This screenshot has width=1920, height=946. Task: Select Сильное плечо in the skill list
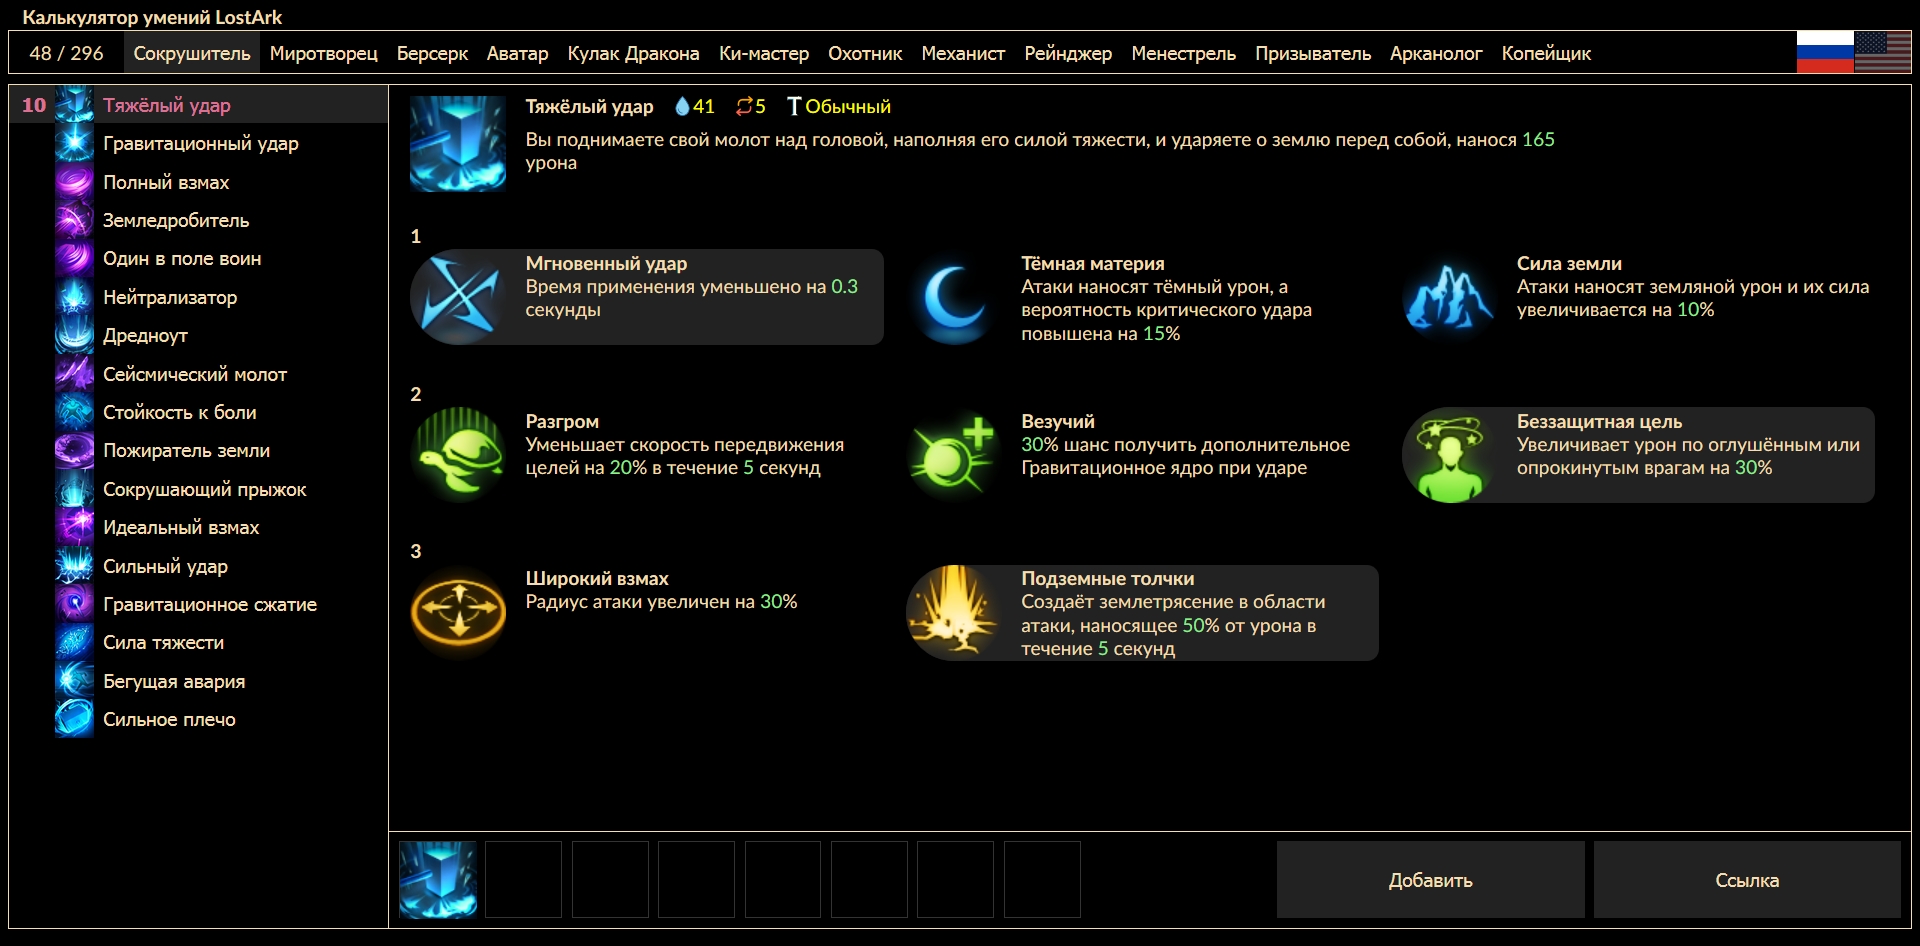[198, 719]
